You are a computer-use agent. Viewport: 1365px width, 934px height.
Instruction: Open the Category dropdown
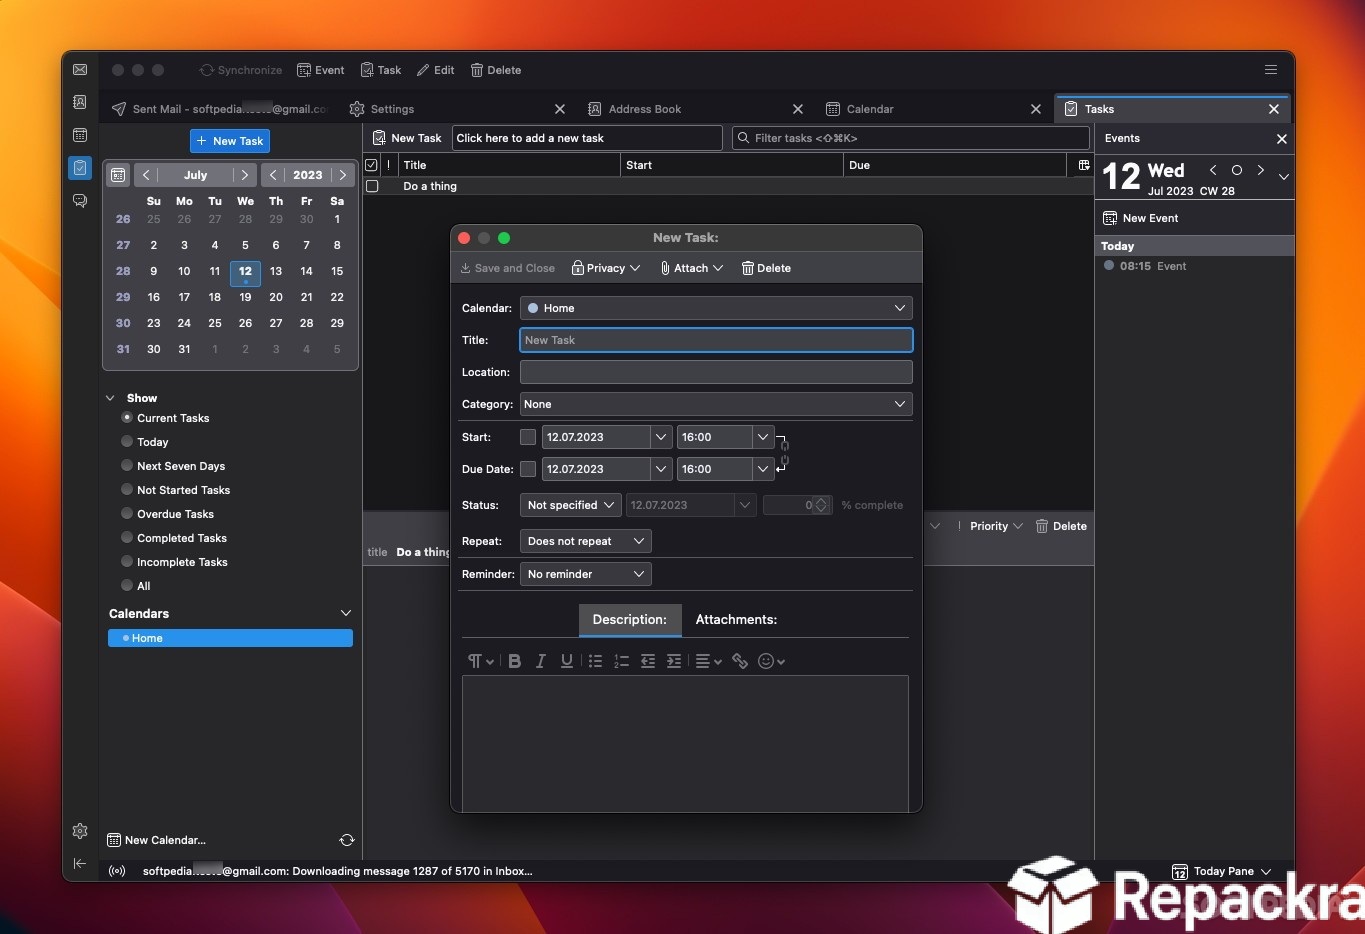click(716, 404)
